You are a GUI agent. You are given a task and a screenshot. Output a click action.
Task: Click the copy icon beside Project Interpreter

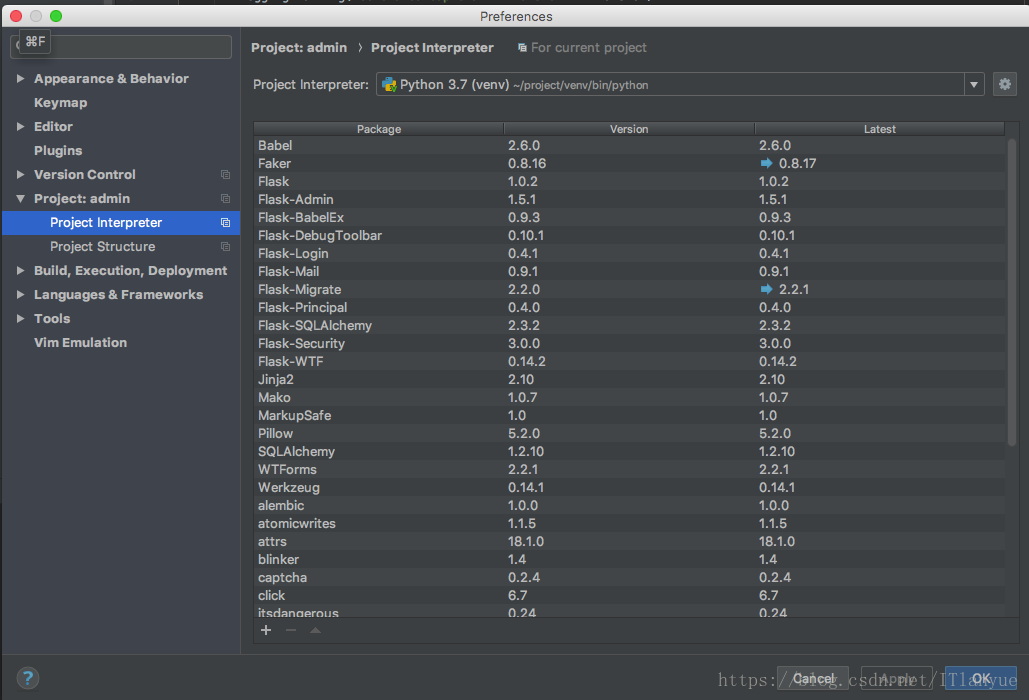tap(225, 222)
